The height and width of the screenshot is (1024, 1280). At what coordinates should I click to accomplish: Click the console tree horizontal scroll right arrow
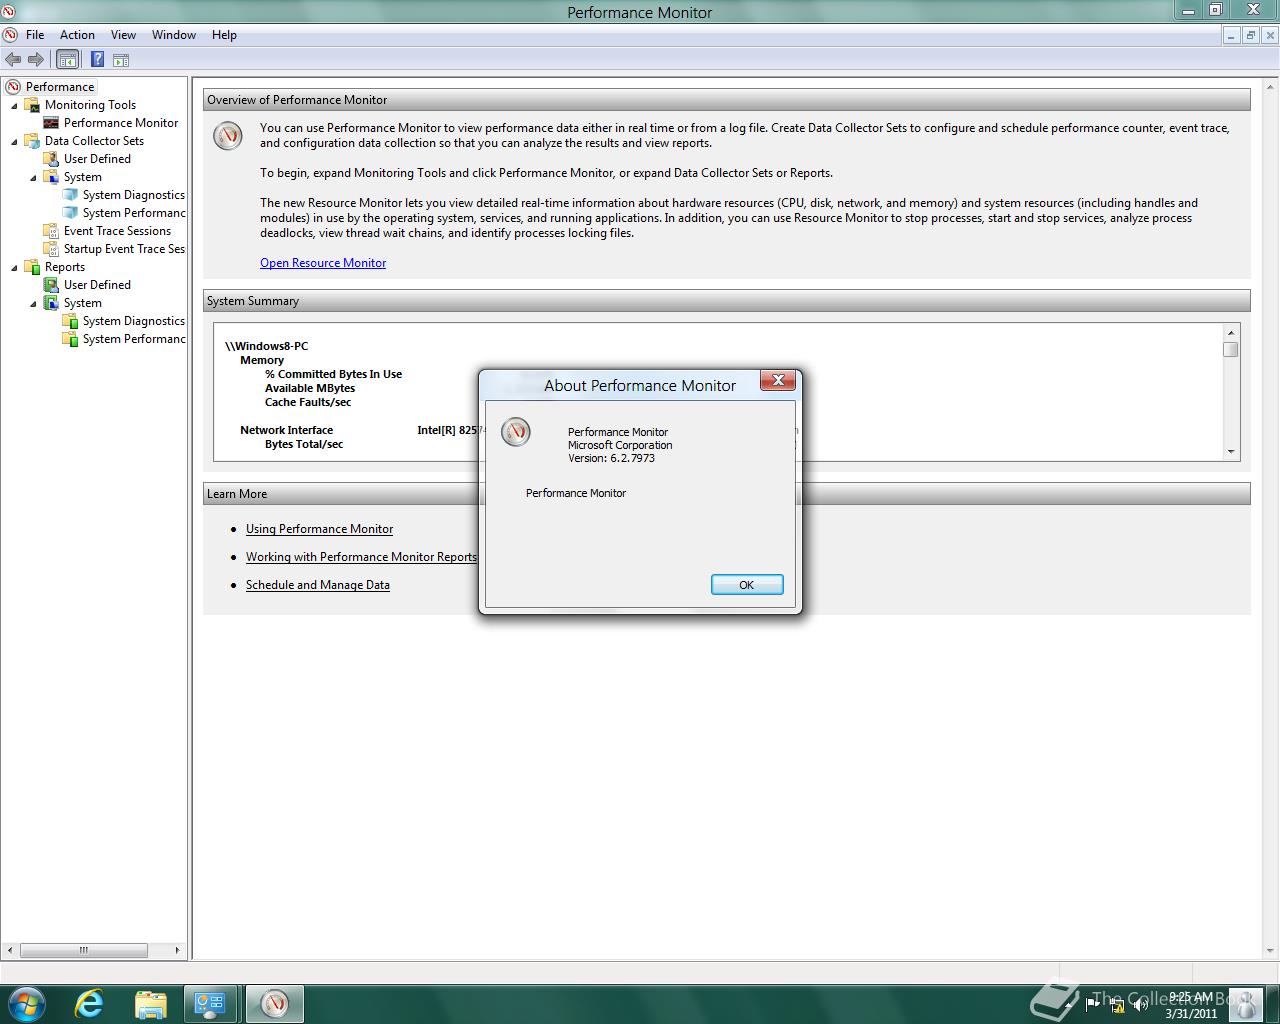178,950
